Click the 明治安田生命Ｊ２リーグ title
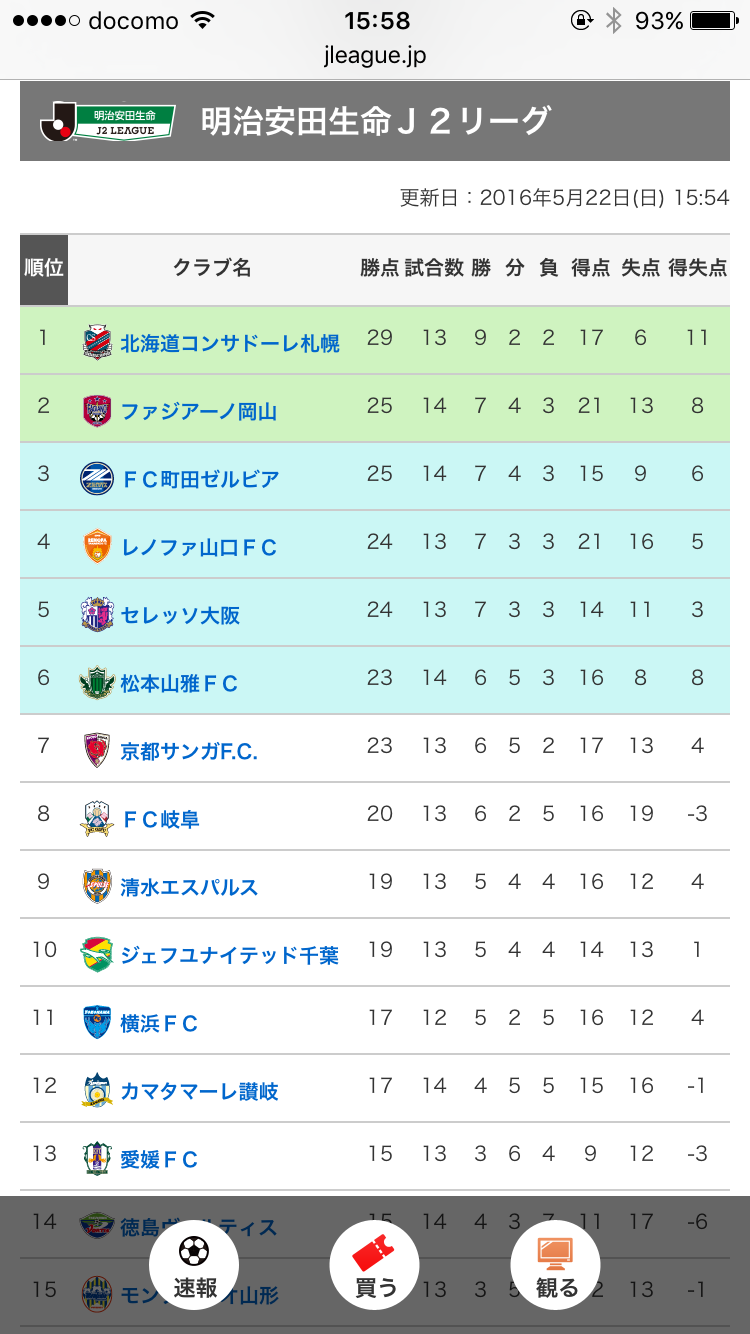The height and width of the screenshot is (1334, 750). coord(375,121)
